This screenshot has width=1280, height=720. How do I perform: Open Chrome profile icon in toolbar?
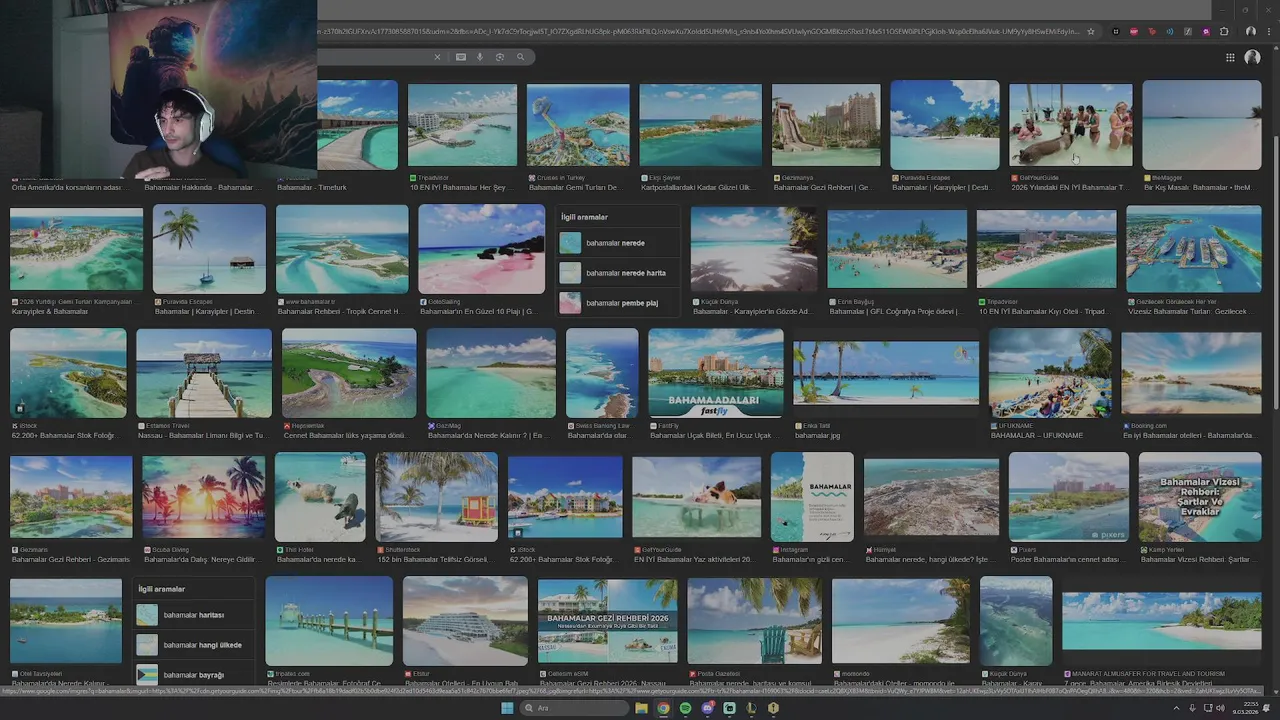[1251, 31]
